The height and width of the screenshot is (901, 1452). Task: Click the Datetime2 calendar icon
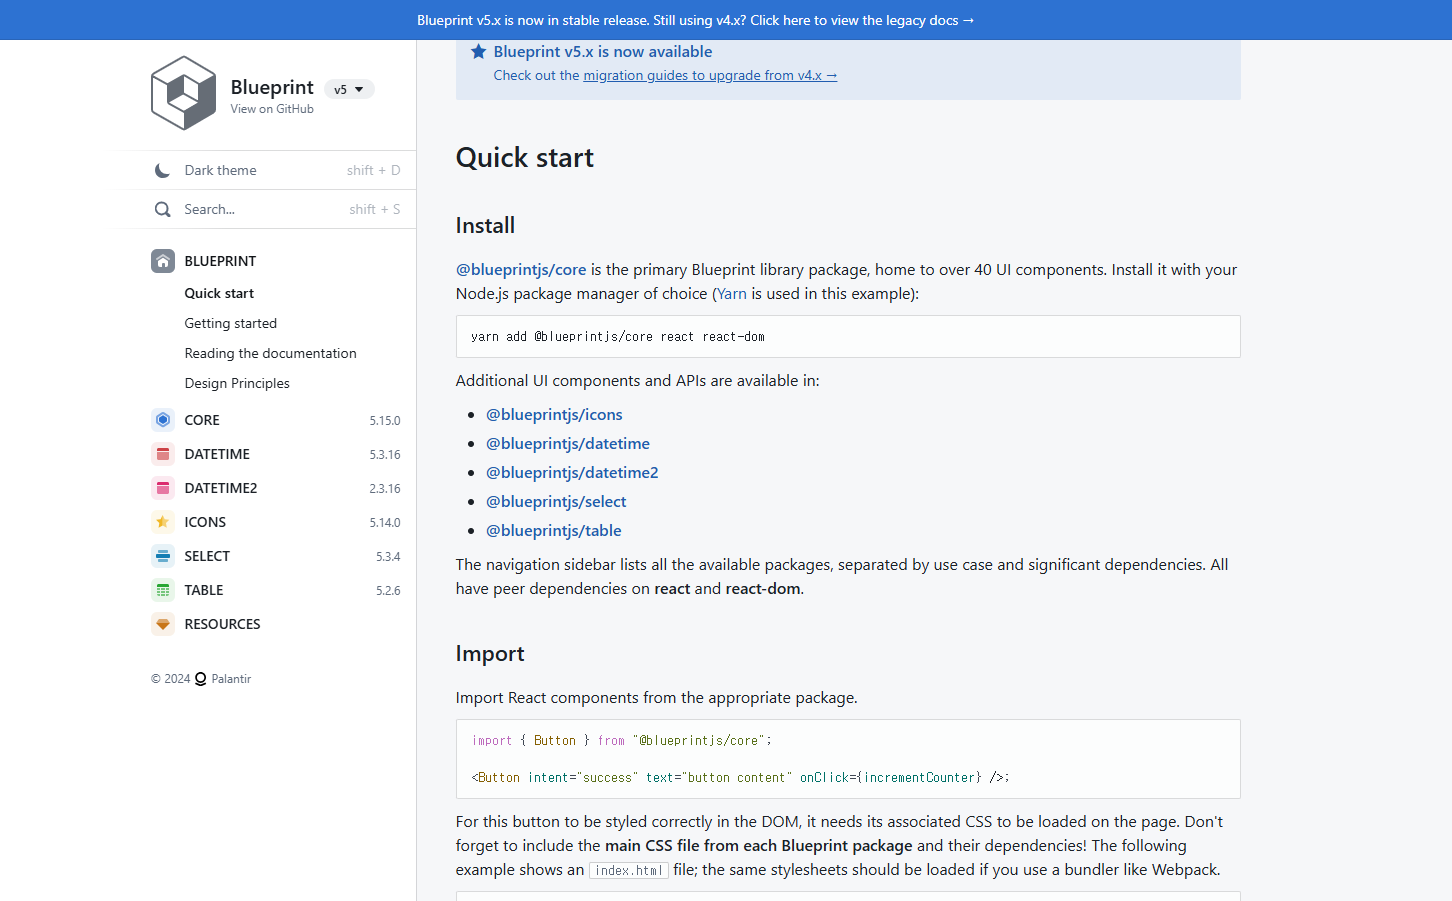click(163, 488)
